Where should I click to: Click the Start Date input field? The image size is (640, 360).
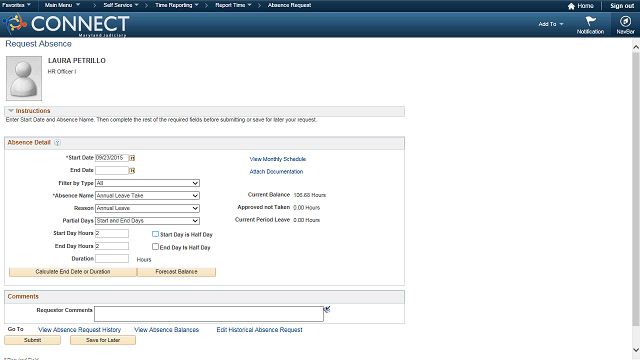pos(112,158)
